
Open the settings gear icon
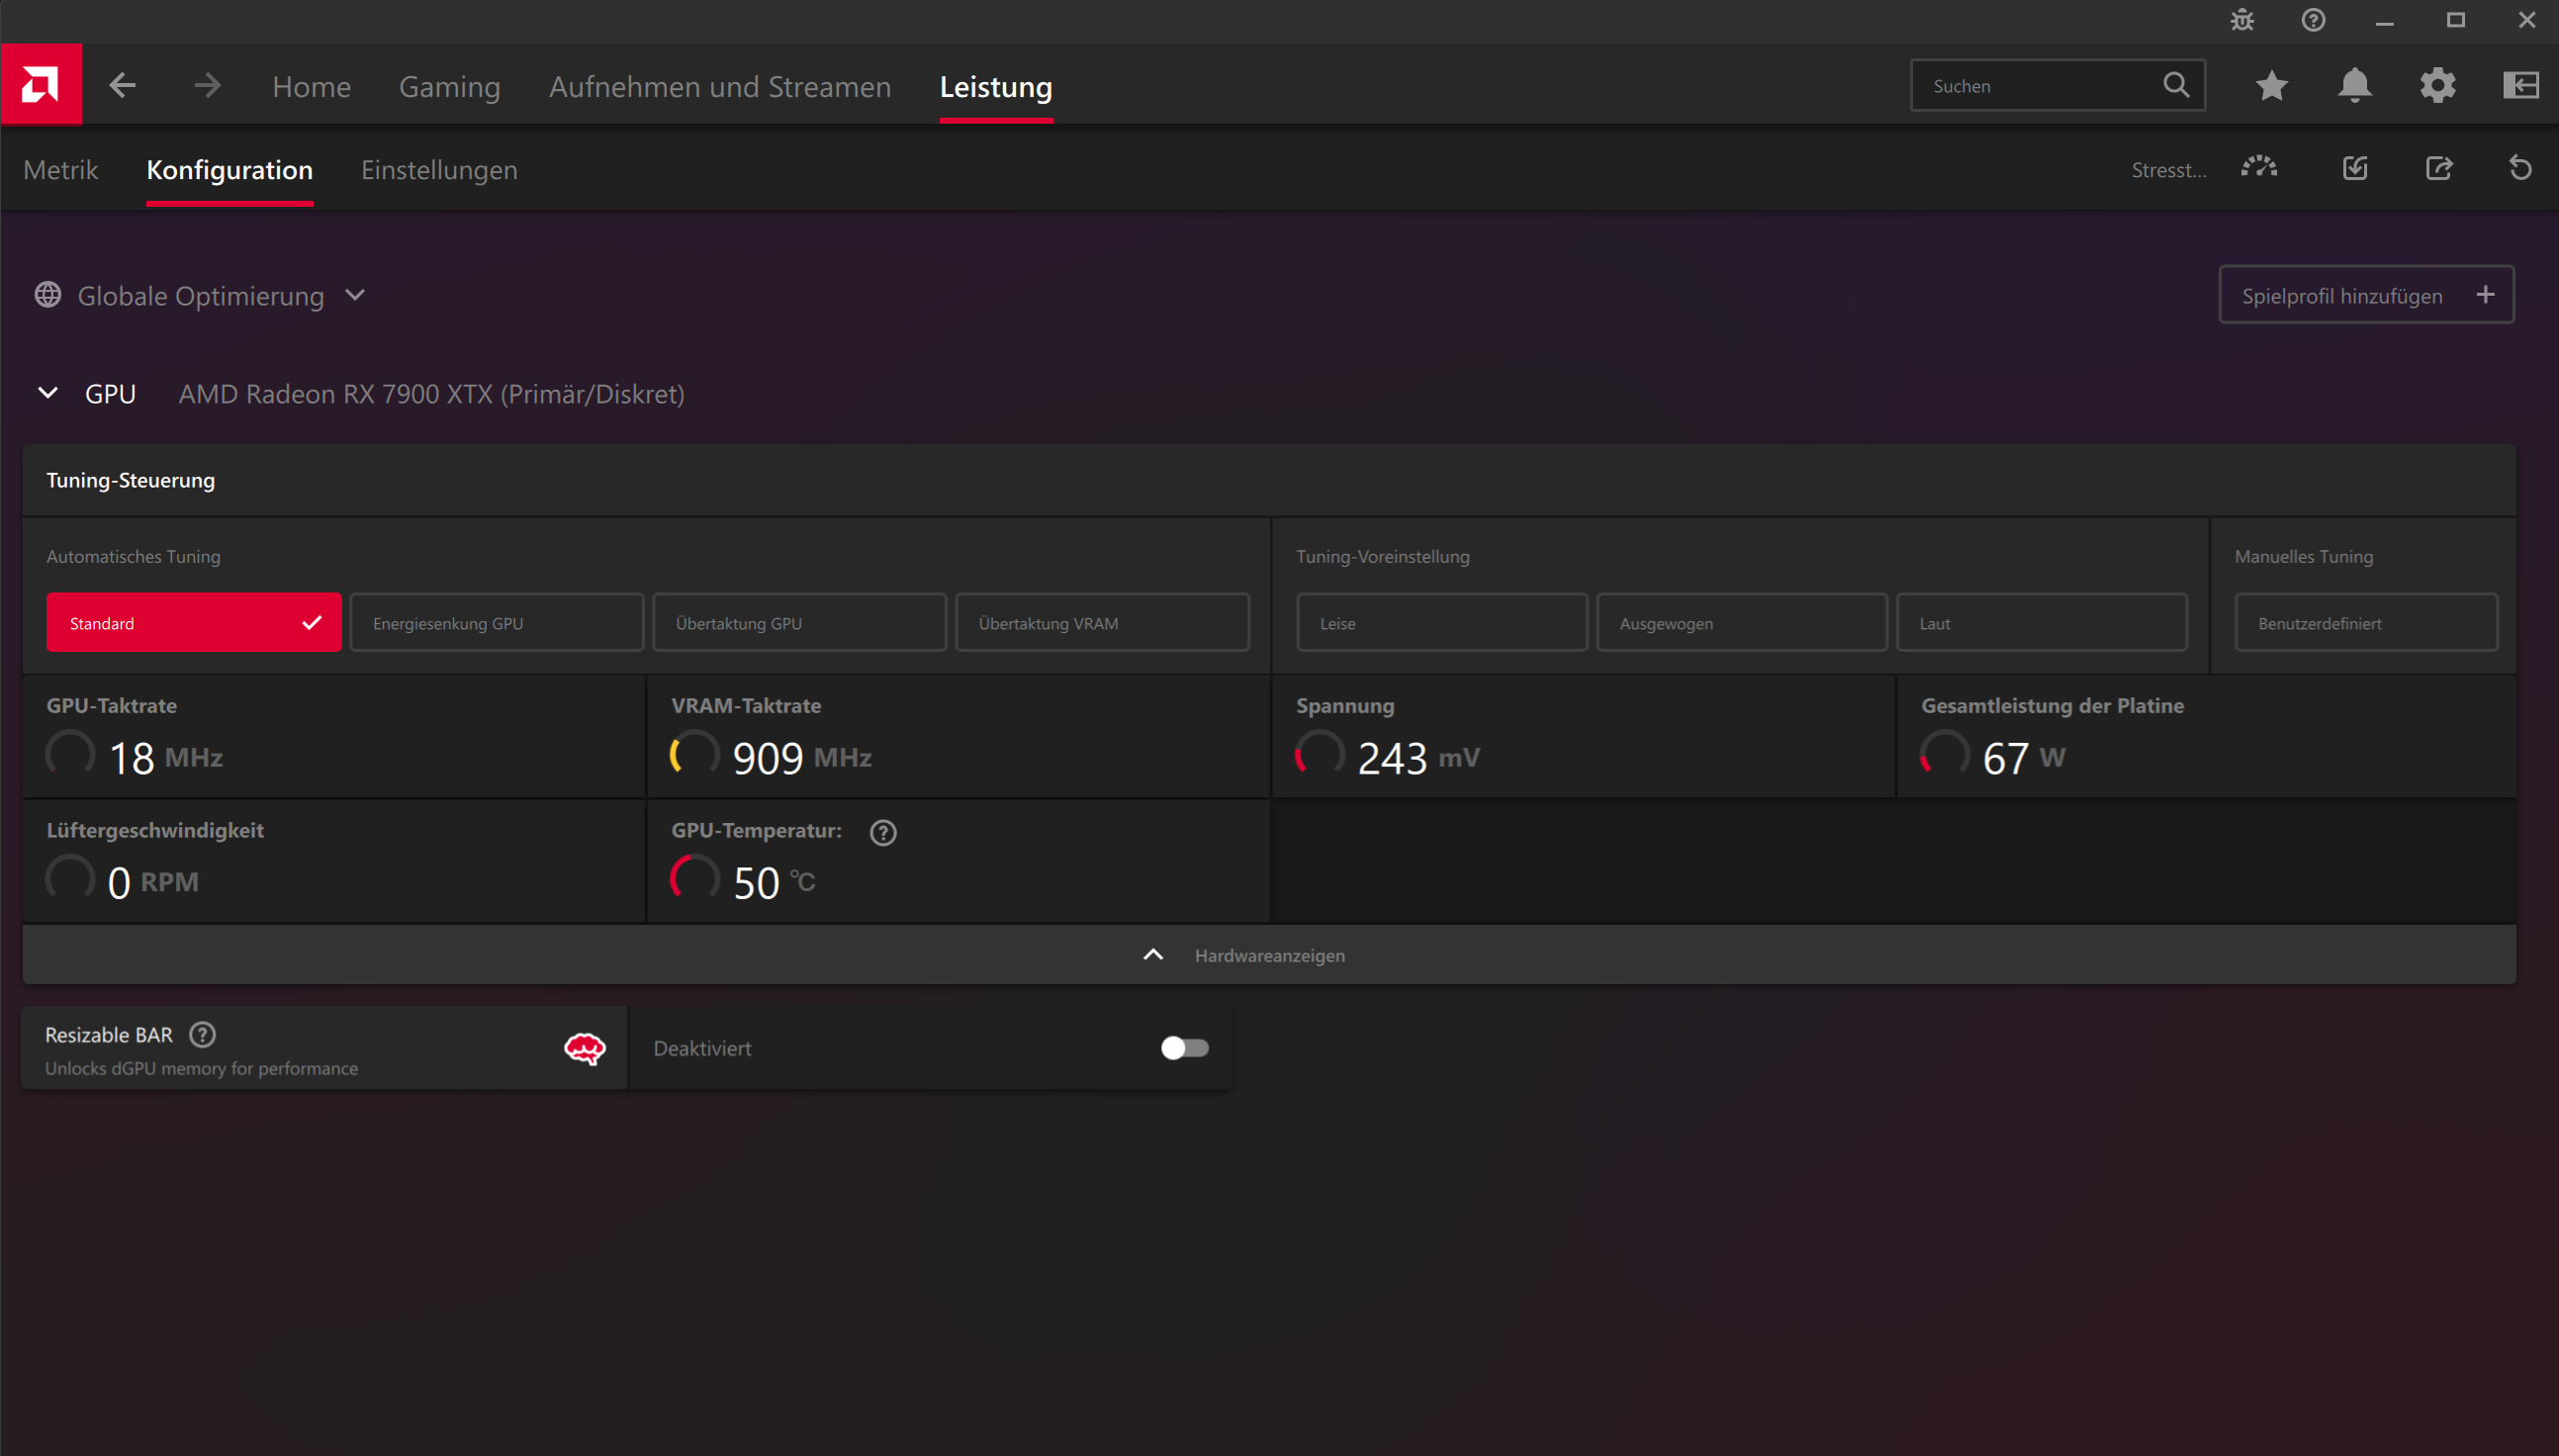click(2437, 86)
